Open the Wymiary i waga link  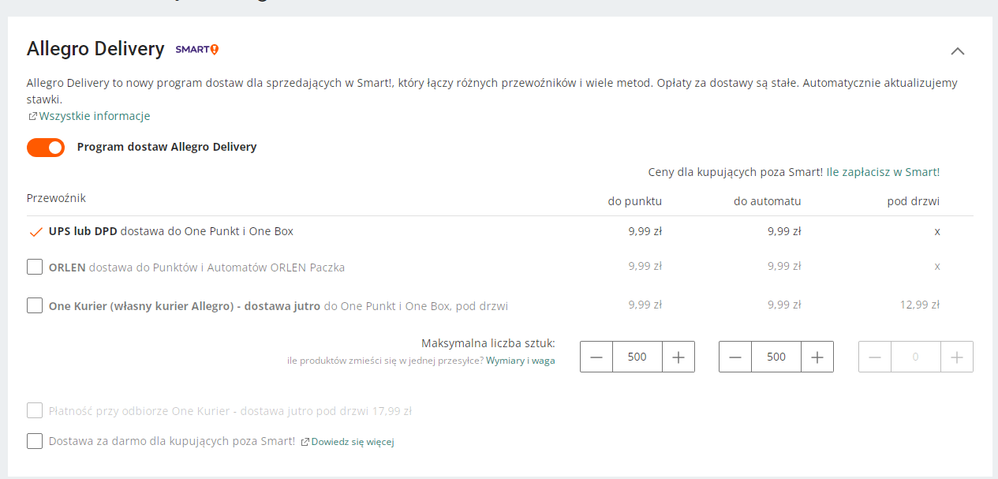coord(521,360)
